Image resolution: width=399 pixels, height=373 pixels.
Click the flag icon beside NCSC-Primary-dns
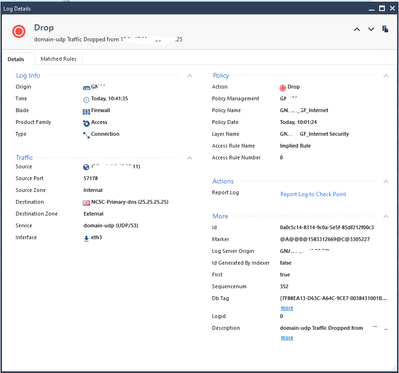86,203
